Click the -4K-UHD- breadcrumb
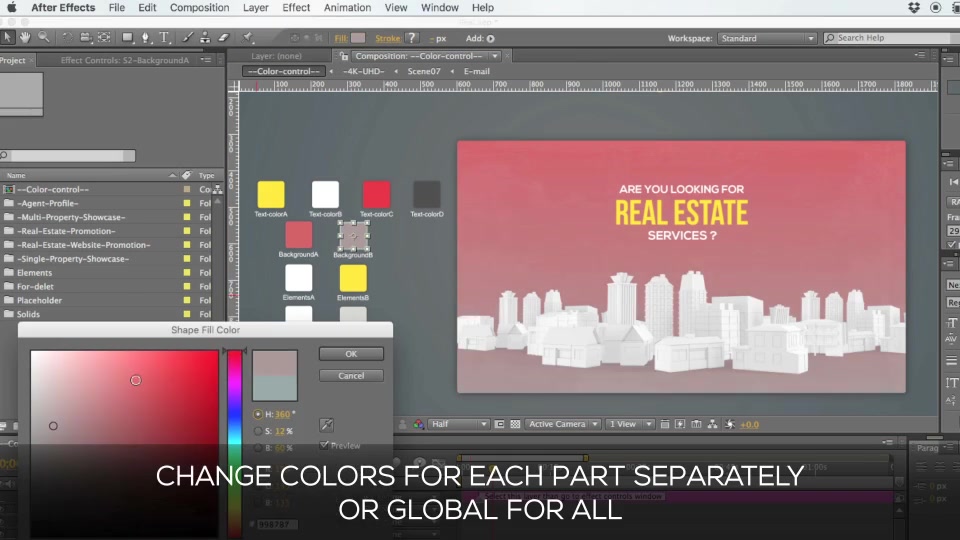 point(364,71)
